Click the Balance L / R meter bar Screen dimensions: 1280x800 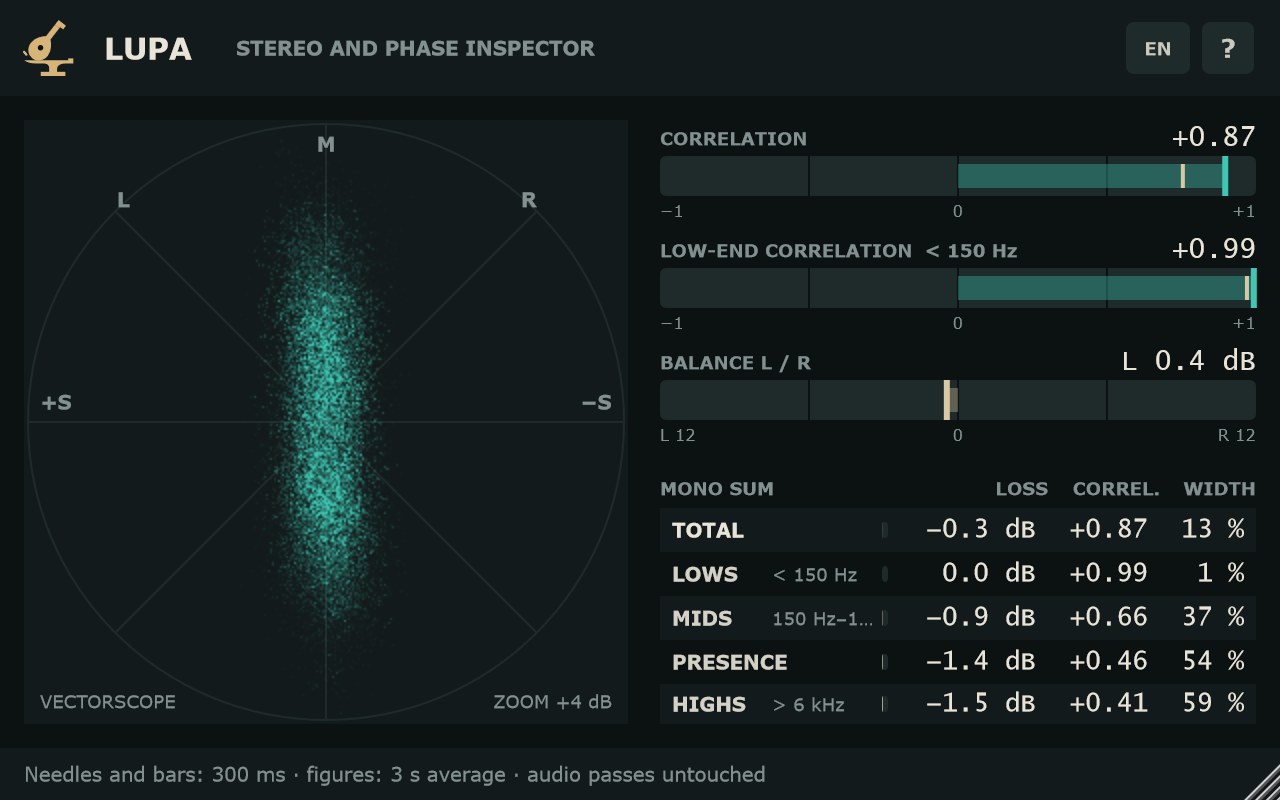[x=958, y=400]
